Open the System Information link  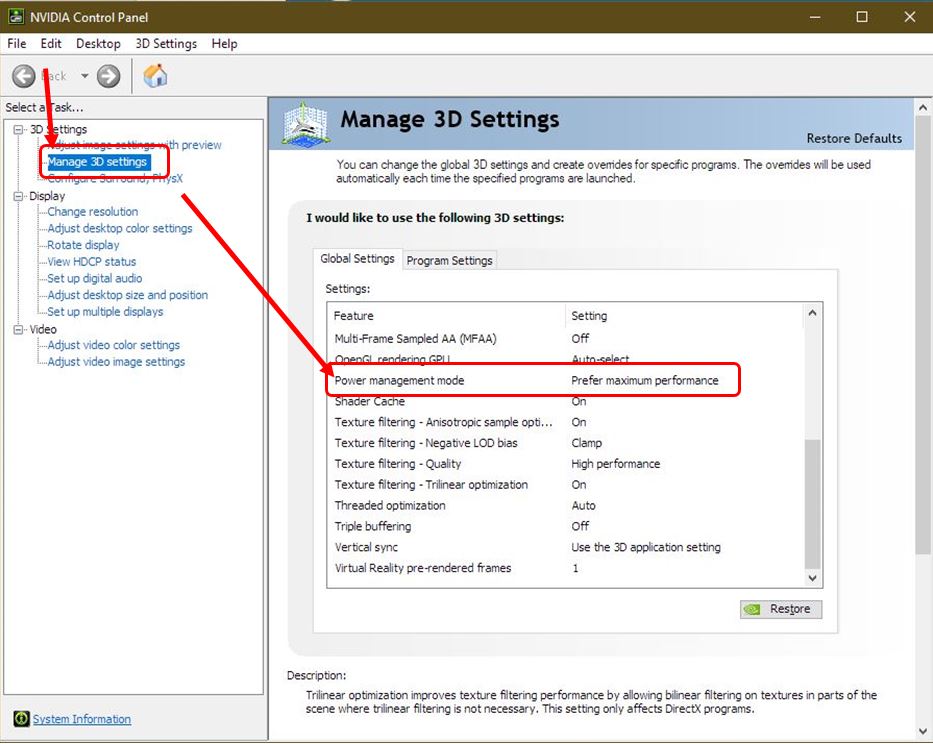tap(82, 718)
